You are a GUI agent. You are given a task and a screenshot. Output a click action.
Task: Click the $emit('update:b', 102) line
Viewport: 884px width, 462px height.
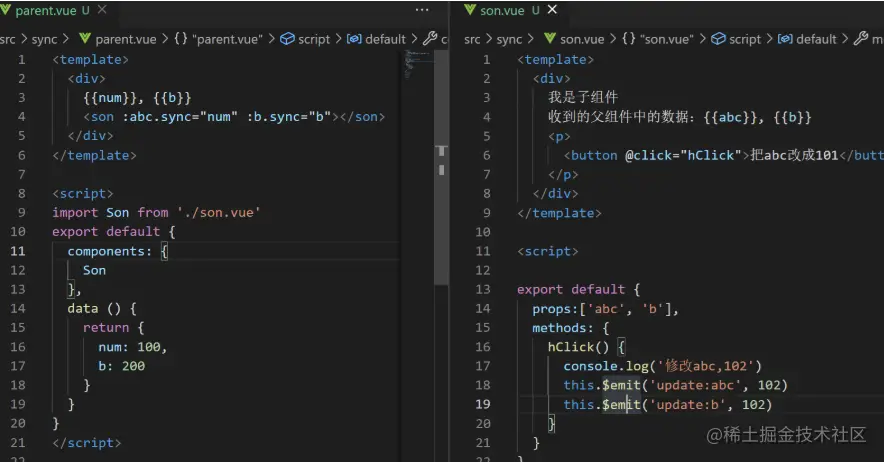coord(668,404)
